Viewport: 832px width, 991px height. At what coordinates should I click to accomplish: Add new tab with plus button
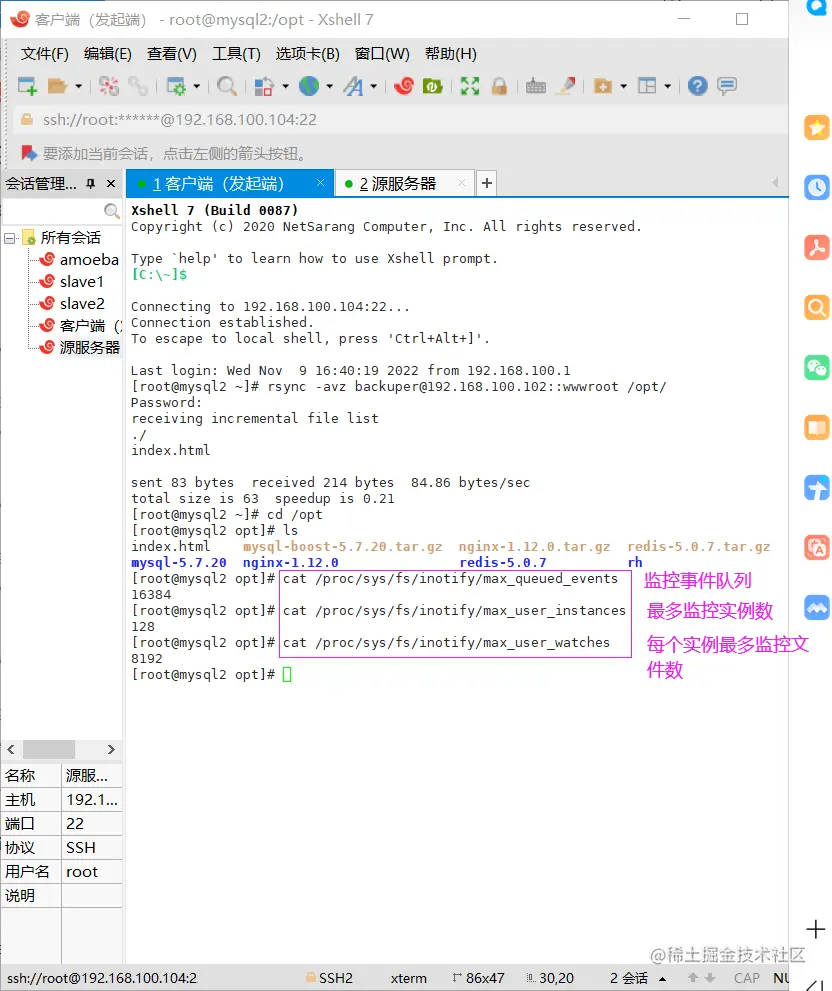click(487, 183)
